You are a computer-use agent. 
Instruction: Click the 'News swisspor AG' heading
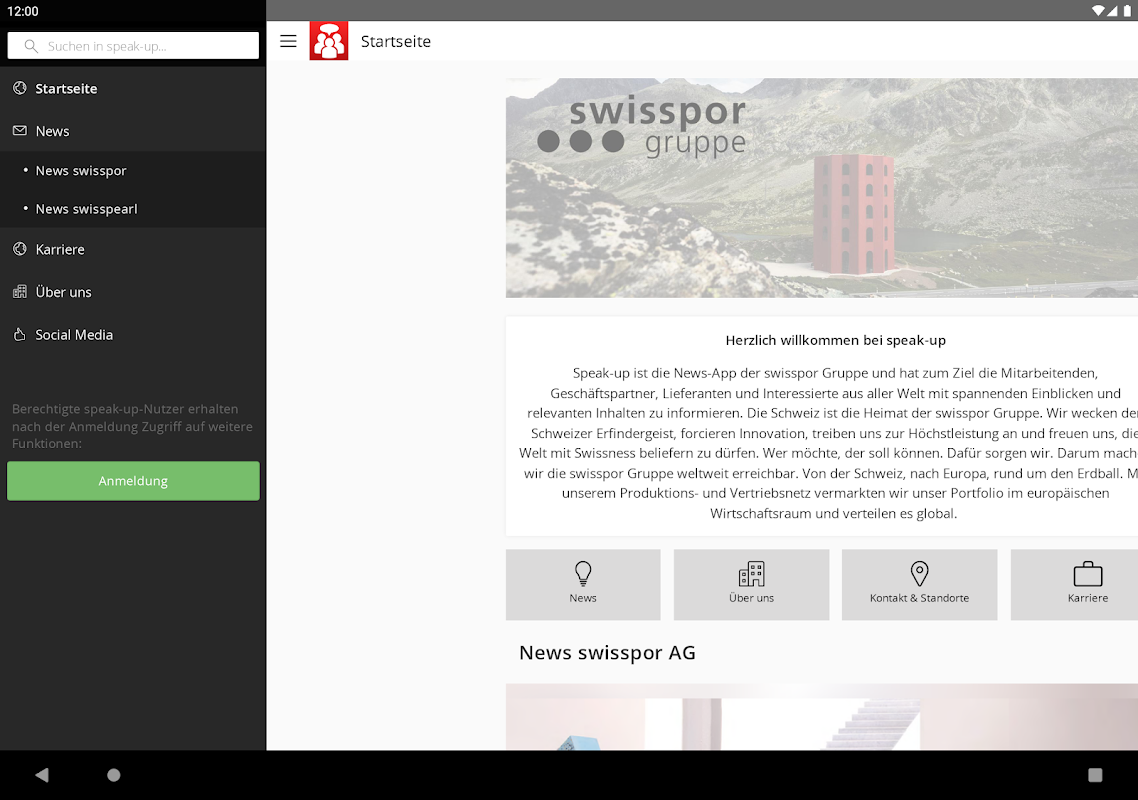607,653
